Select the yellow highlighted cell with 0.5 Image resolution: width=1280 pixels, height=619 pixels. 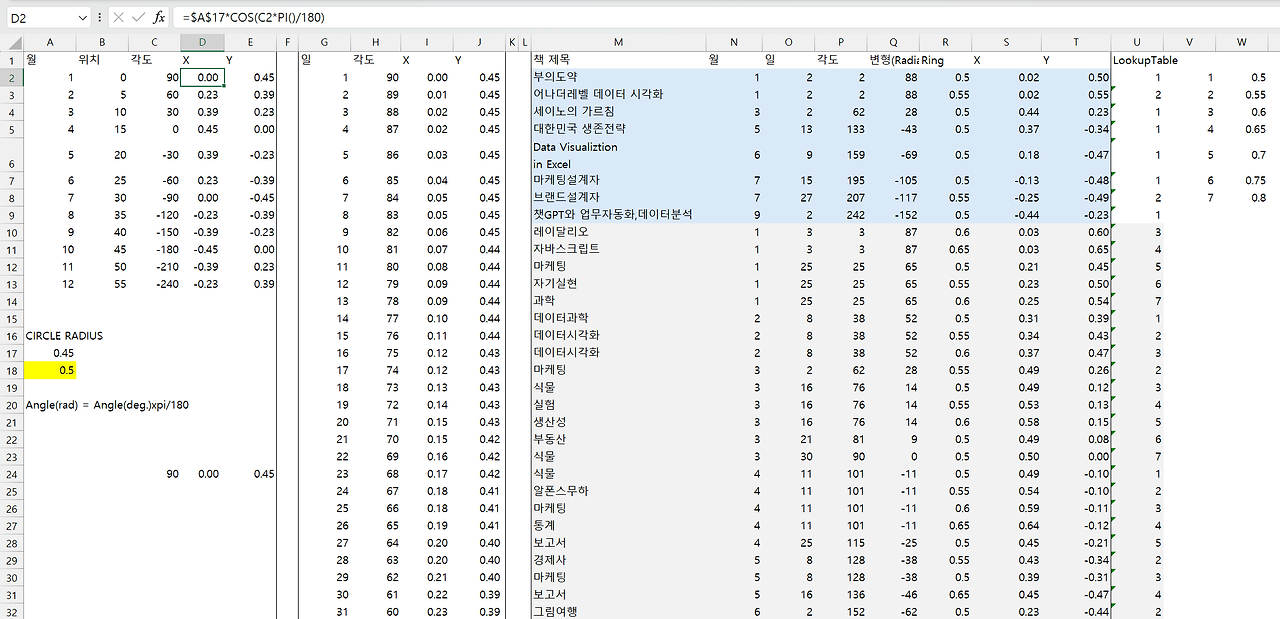50,370
